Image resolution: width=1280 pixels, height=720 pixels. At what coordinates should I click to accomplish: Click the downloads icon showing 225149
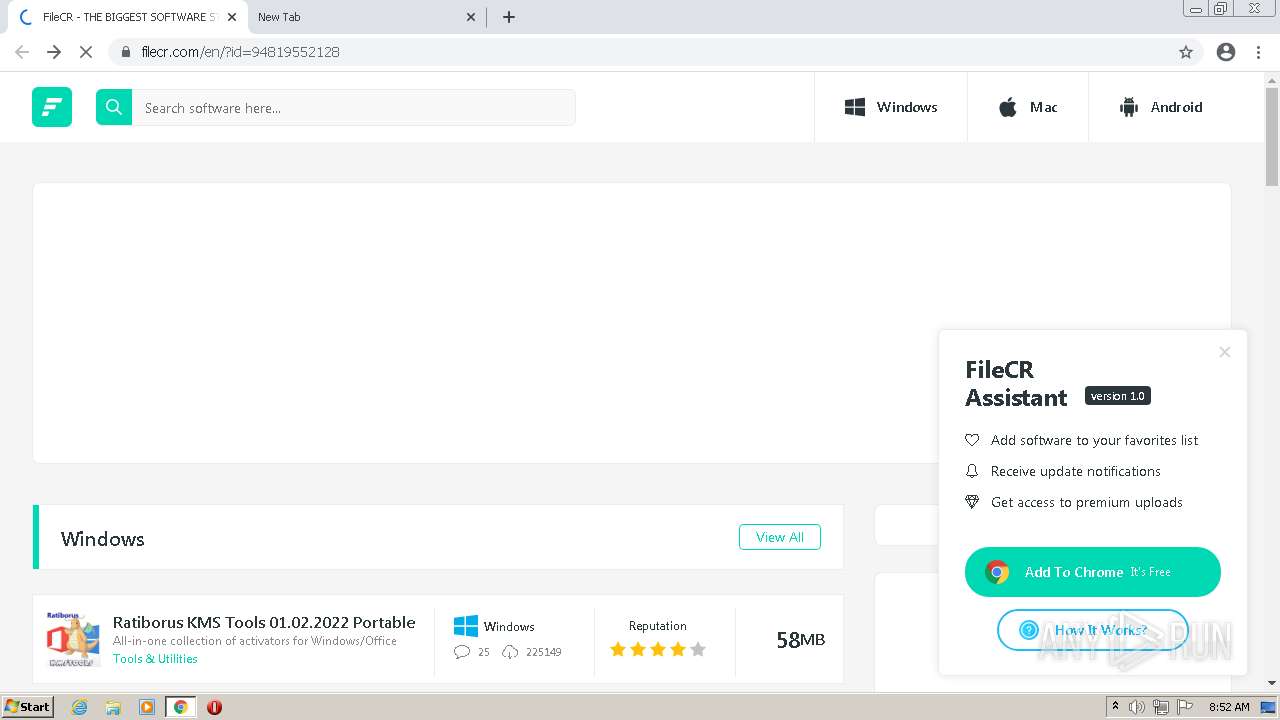(x=510, y=652)
